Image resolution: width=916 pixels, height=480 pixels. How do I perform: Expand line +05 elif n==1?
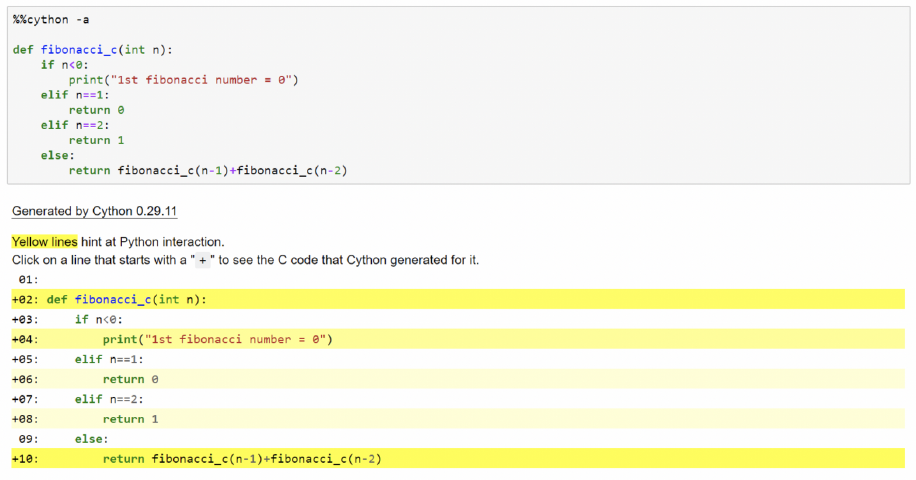pos(458,359)
